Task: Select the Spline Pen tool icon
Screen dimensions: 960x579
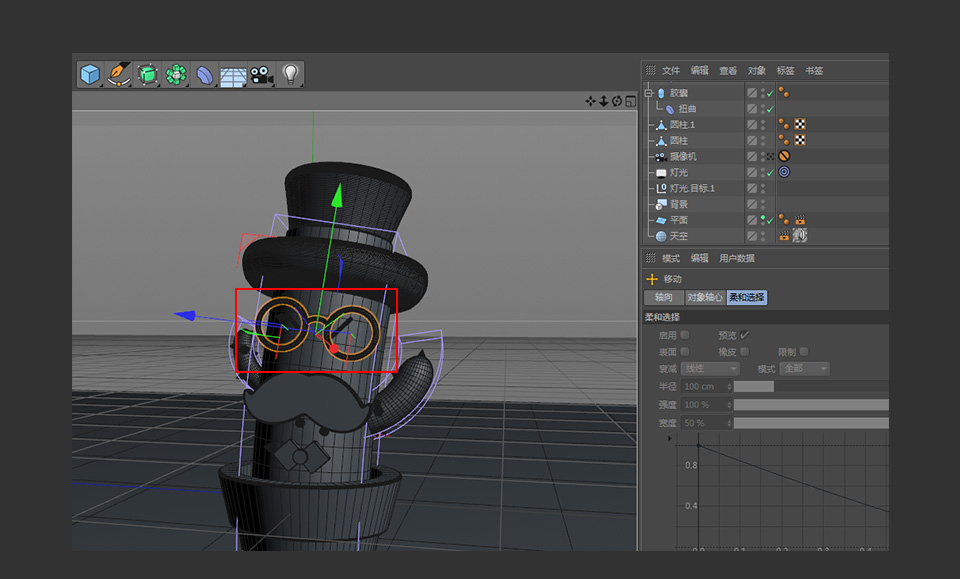Action: 118,73
